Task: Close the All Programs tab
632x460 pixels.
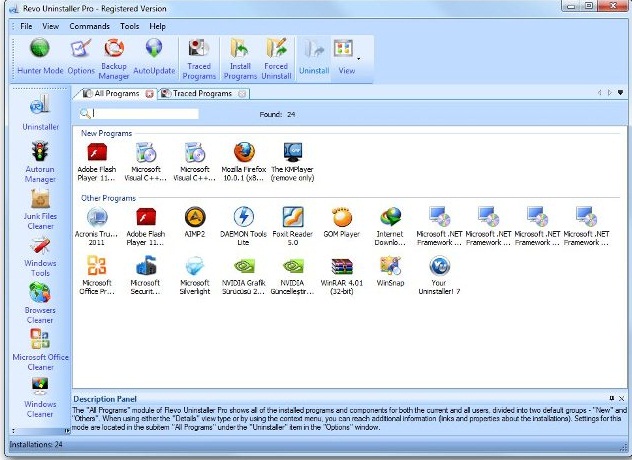Action: click(150, 94)
